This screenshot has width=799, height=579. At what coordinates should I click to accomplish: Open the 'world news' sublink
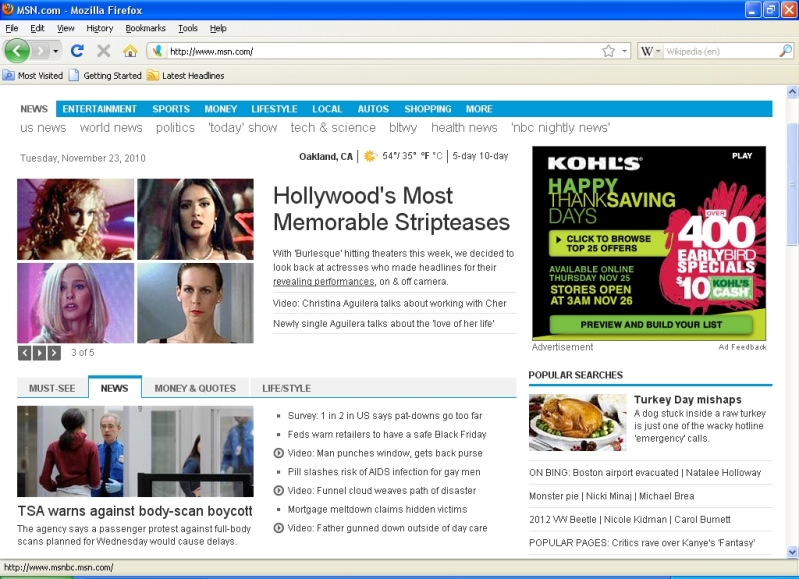click(111, 127)
